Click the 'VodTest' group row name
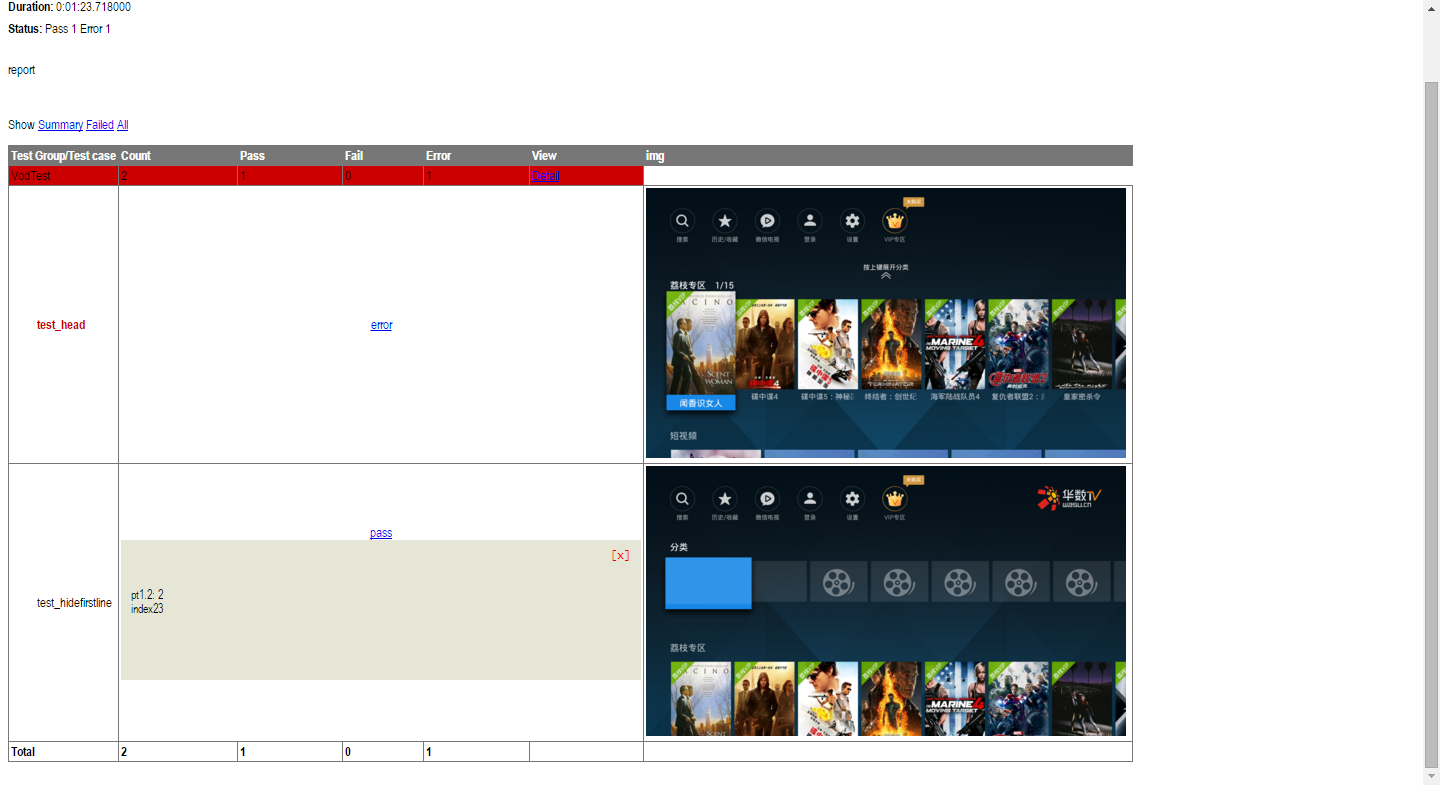The image size is (1440, 785). pyautogui.click(x=30, y=176)
